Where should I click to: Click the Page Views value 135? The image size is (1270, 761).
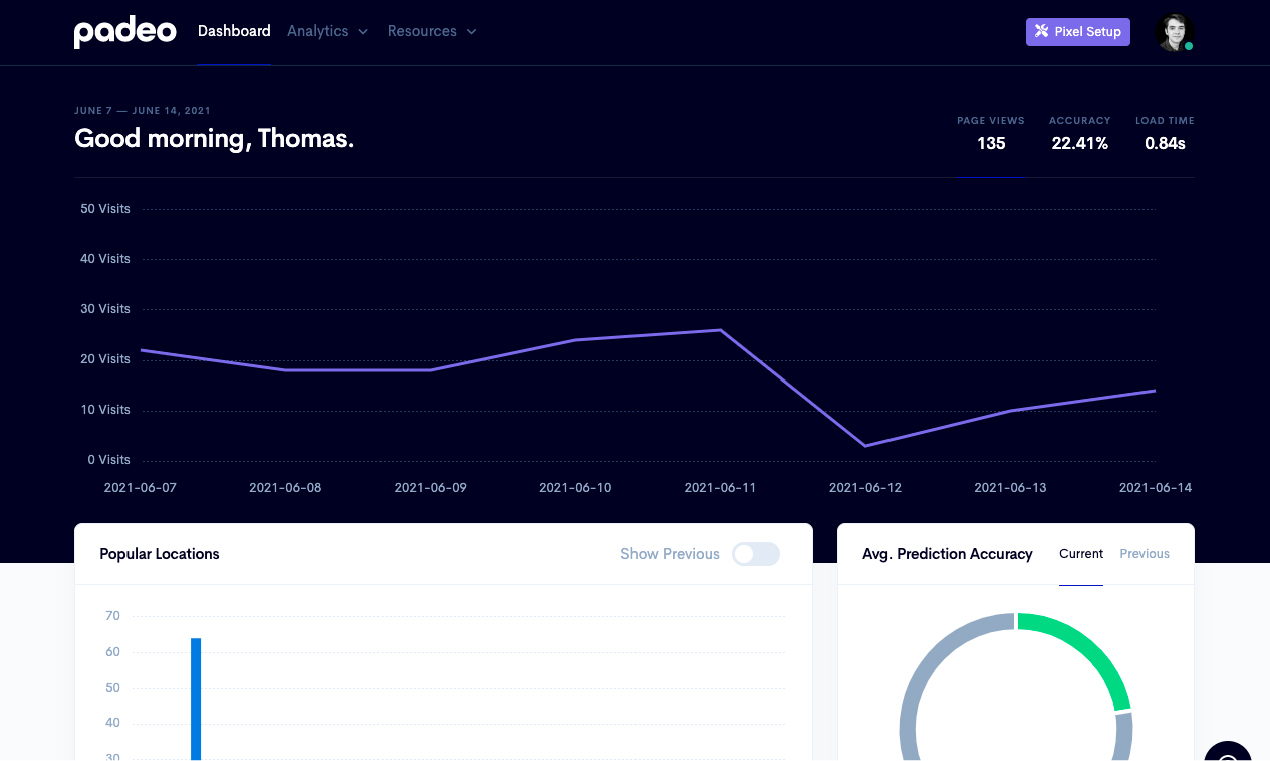pos(991,143)
